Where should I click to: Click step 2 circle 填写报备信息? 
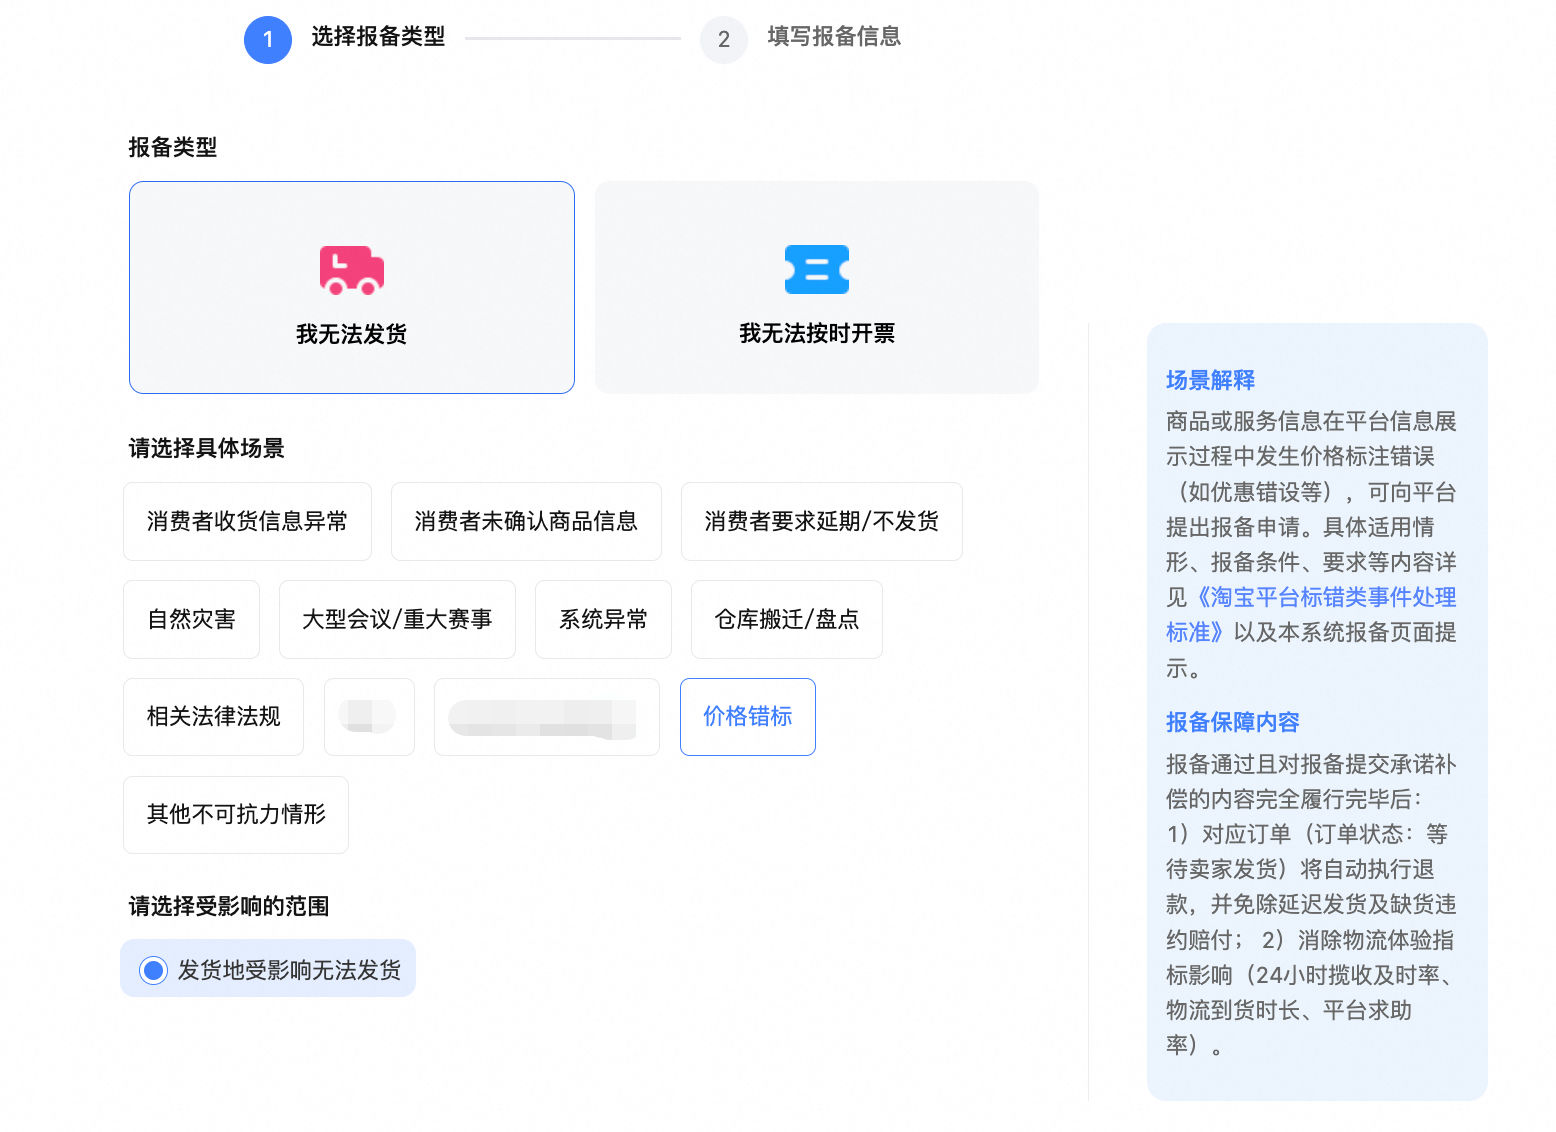[x=724, y=40]
